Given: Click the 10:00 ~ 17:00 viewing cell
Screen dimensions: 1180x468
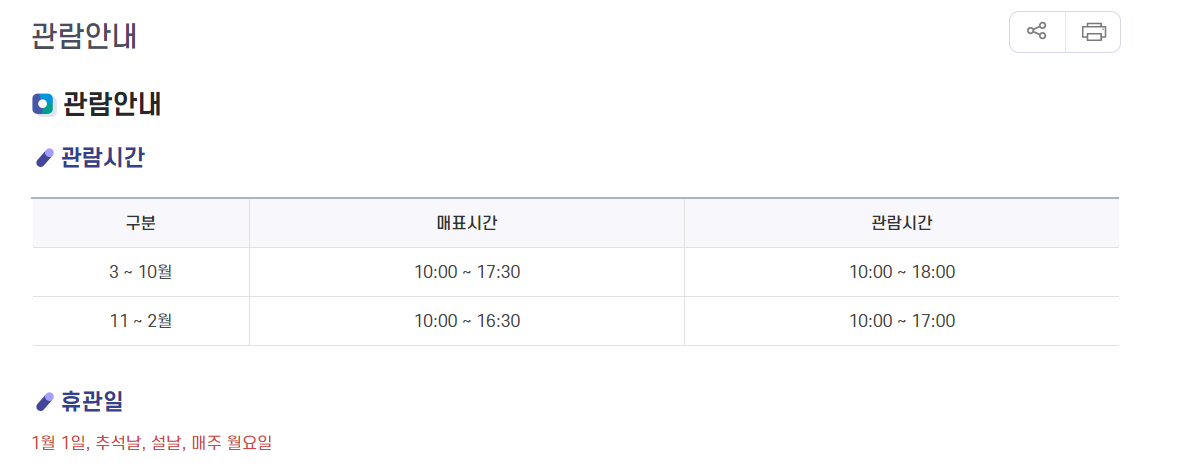Looking at the screenshot, I should tap(902, 321).
